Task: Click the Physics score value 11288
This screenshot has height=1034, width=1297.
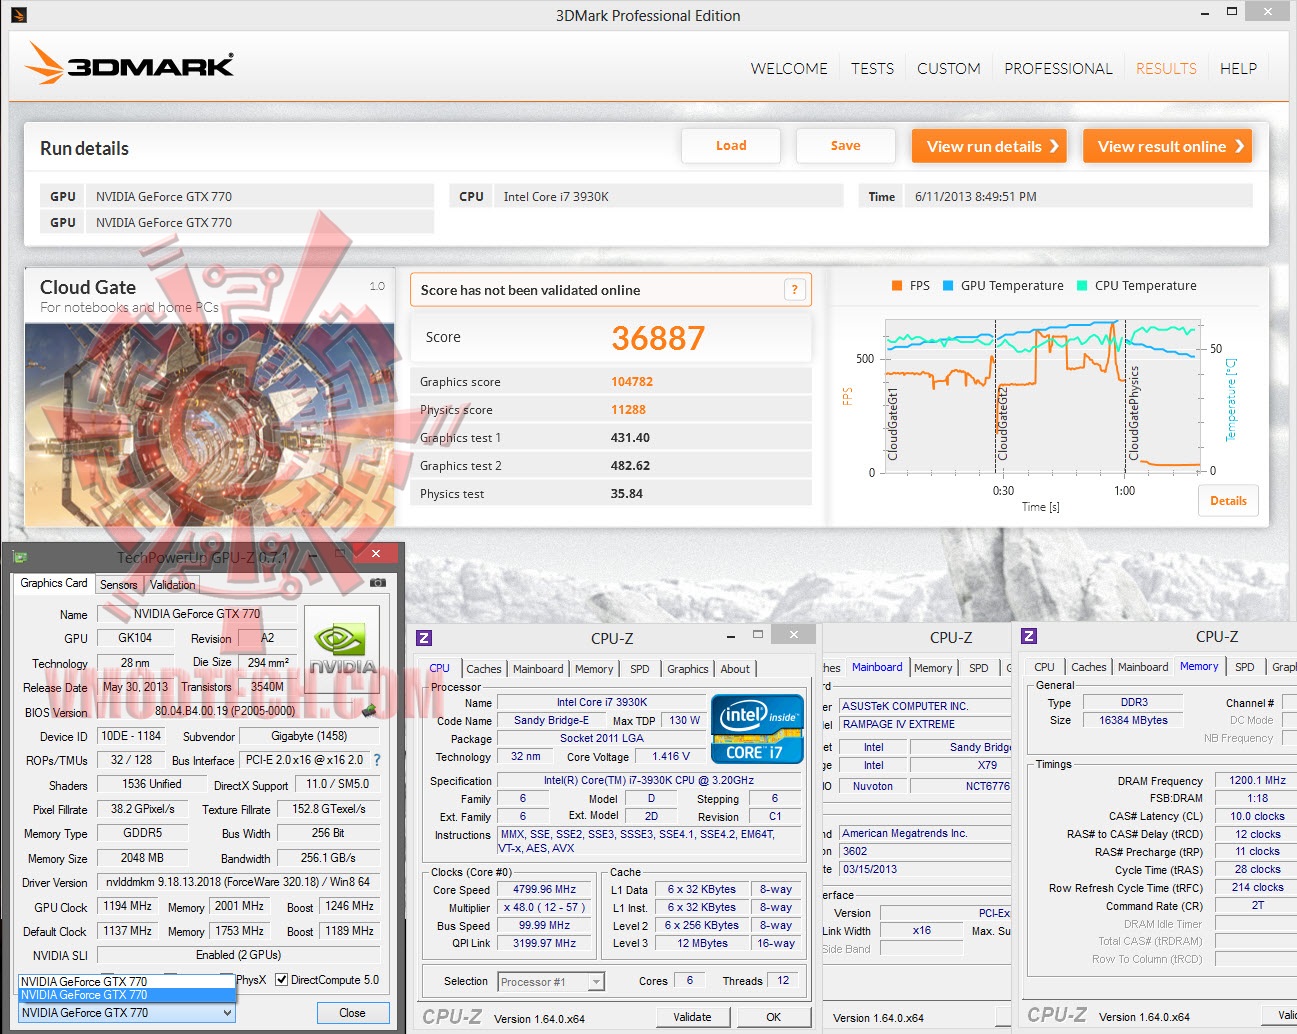Action: (628, 410)
